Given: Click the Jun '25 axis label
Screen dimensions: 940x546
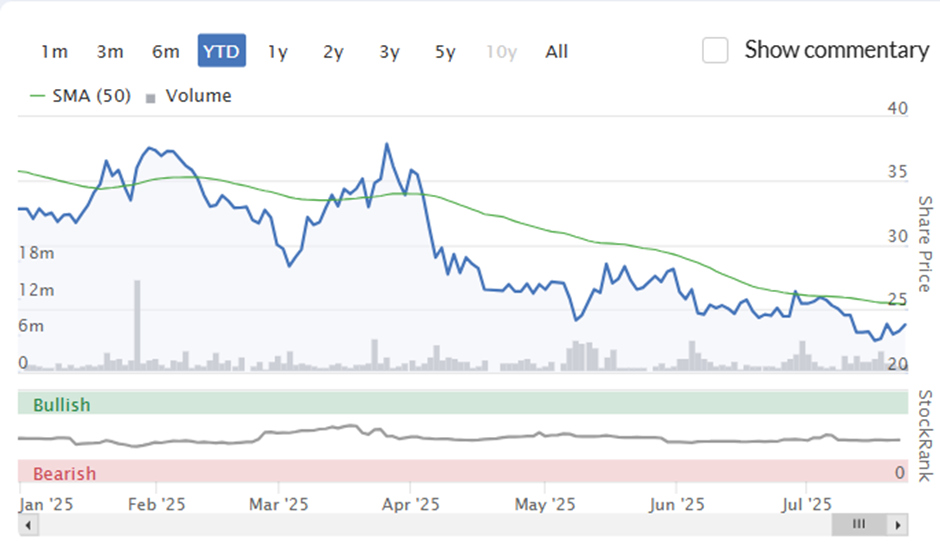Looking at the screenshot, I should tap(676, 505).
